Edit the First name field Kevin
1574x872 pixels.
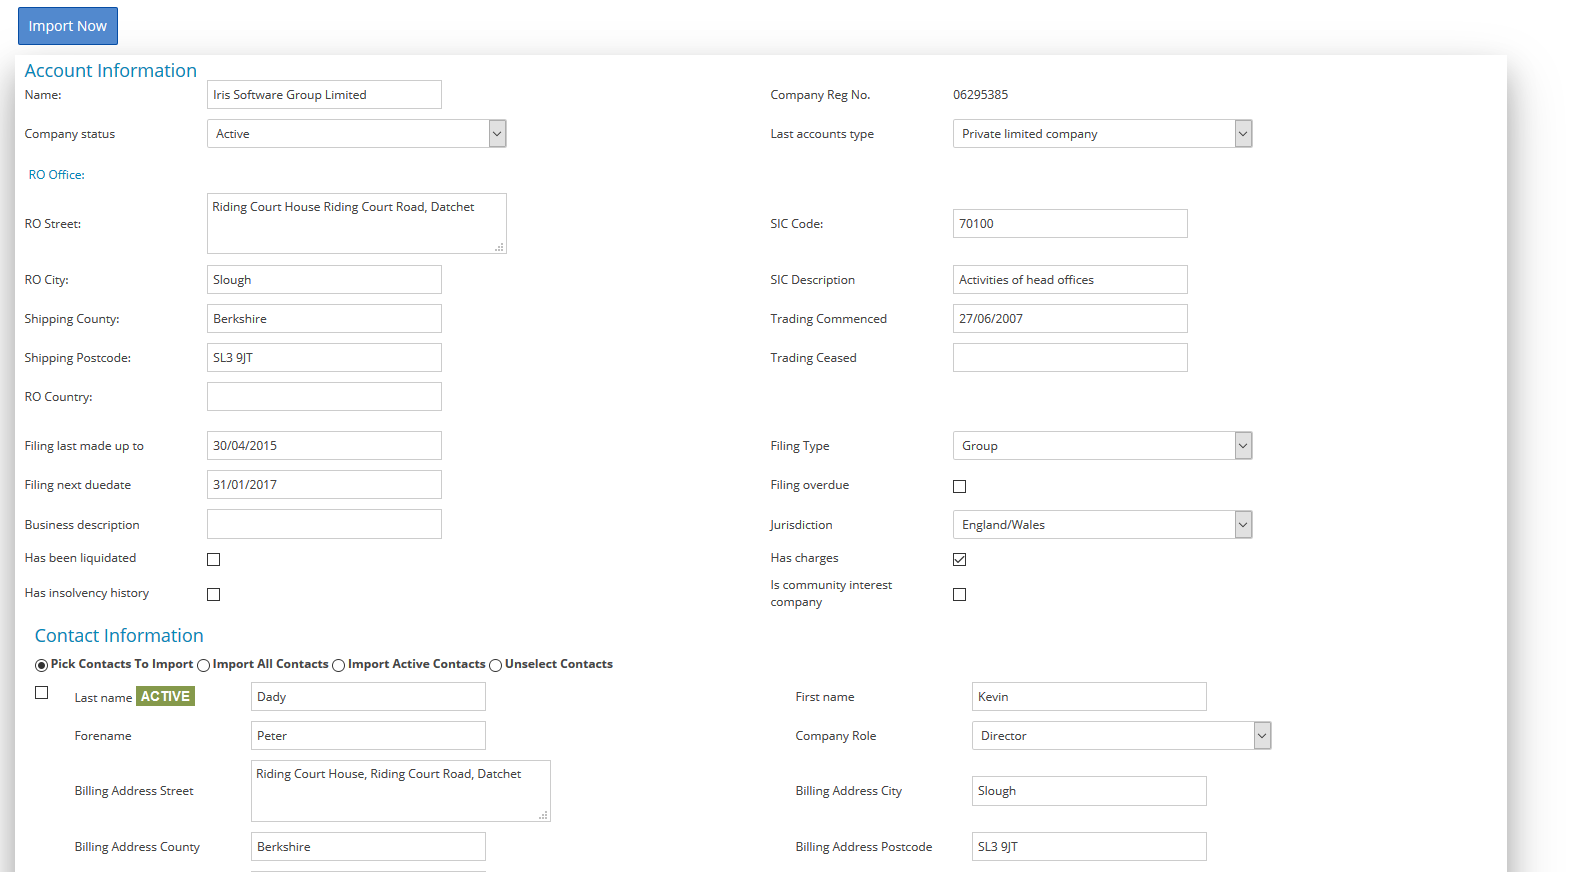[1089, 697]
